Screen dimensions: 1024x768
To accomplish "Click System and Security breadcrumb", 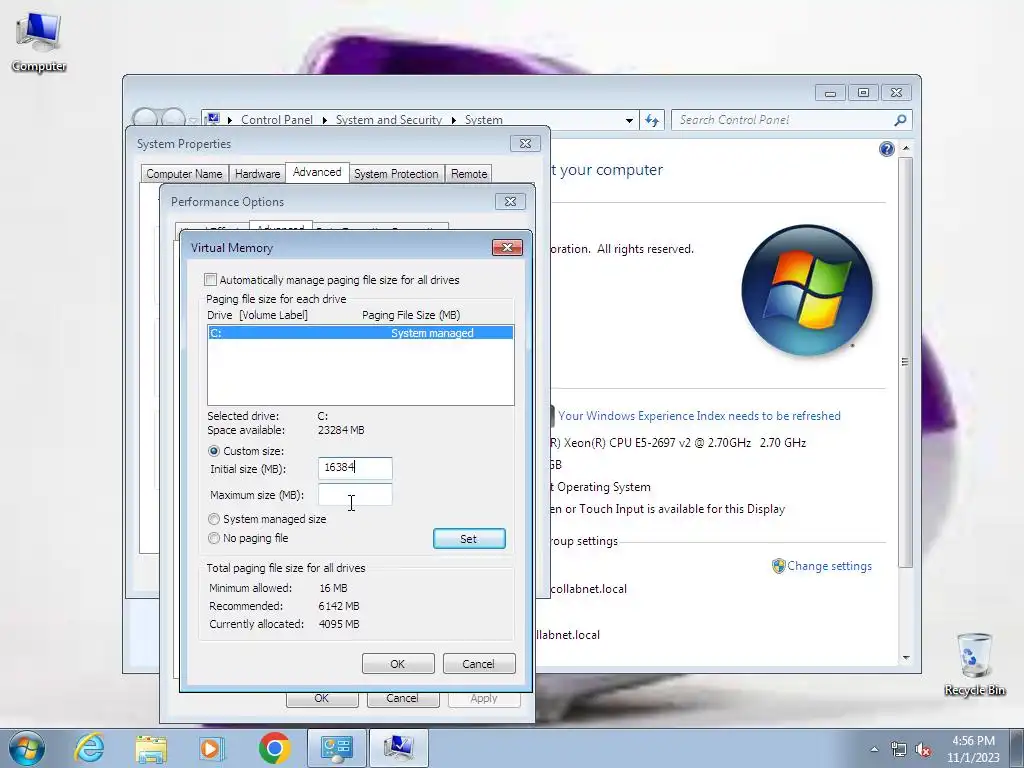I will tap(389, 120).
